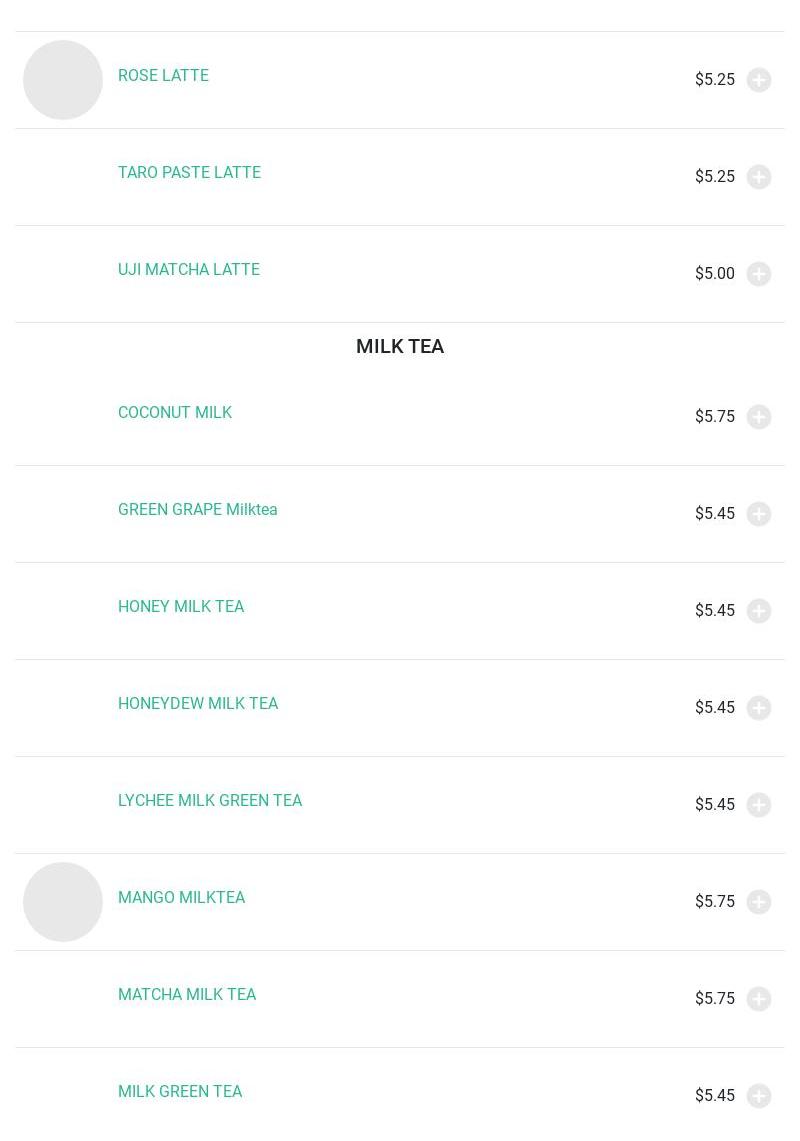Add Rose Latte using its plus icon
This screenshot has height=1141, width=800.
point(759,80)
